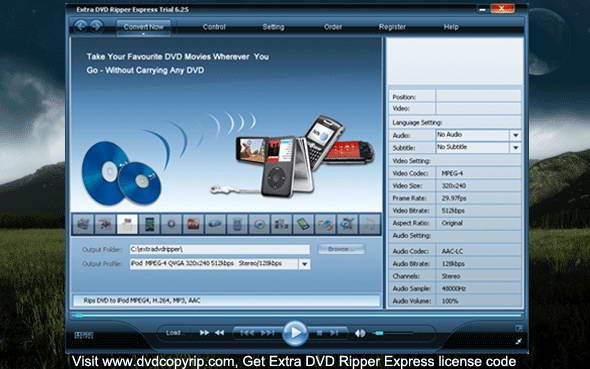Start playback with the Play button

coord(295,333)
